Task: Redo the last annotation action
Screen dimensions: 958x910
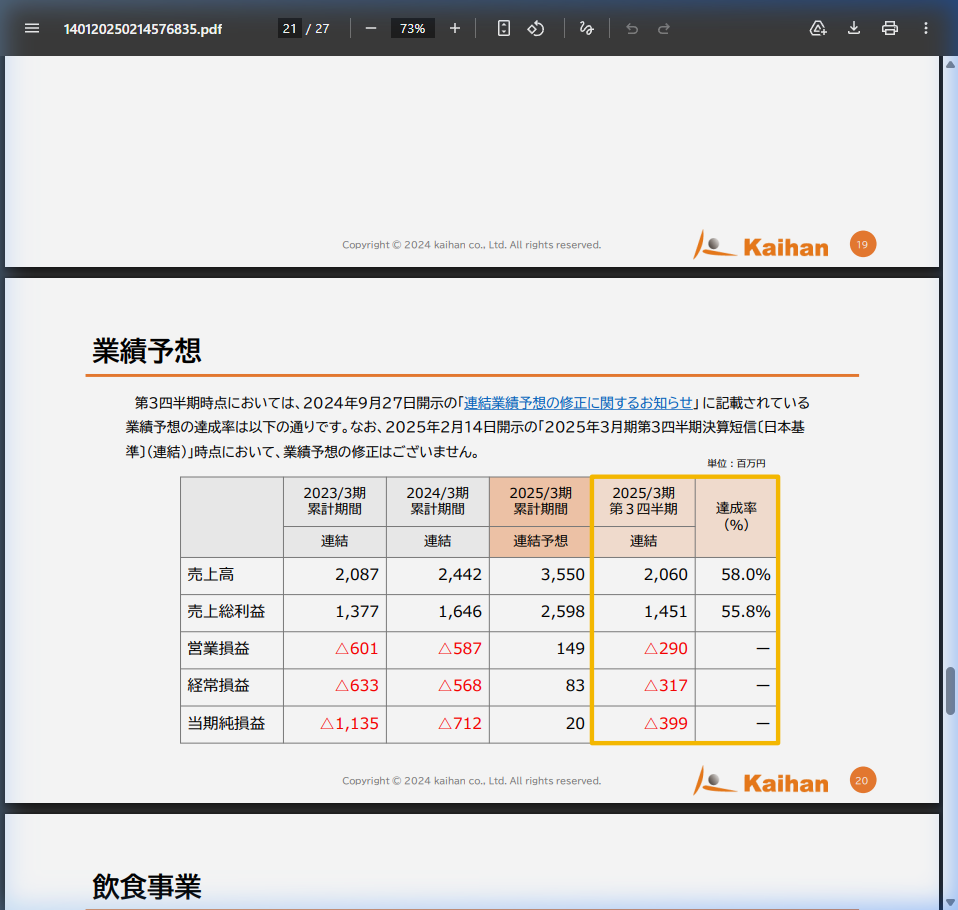Action: (663, 28)
